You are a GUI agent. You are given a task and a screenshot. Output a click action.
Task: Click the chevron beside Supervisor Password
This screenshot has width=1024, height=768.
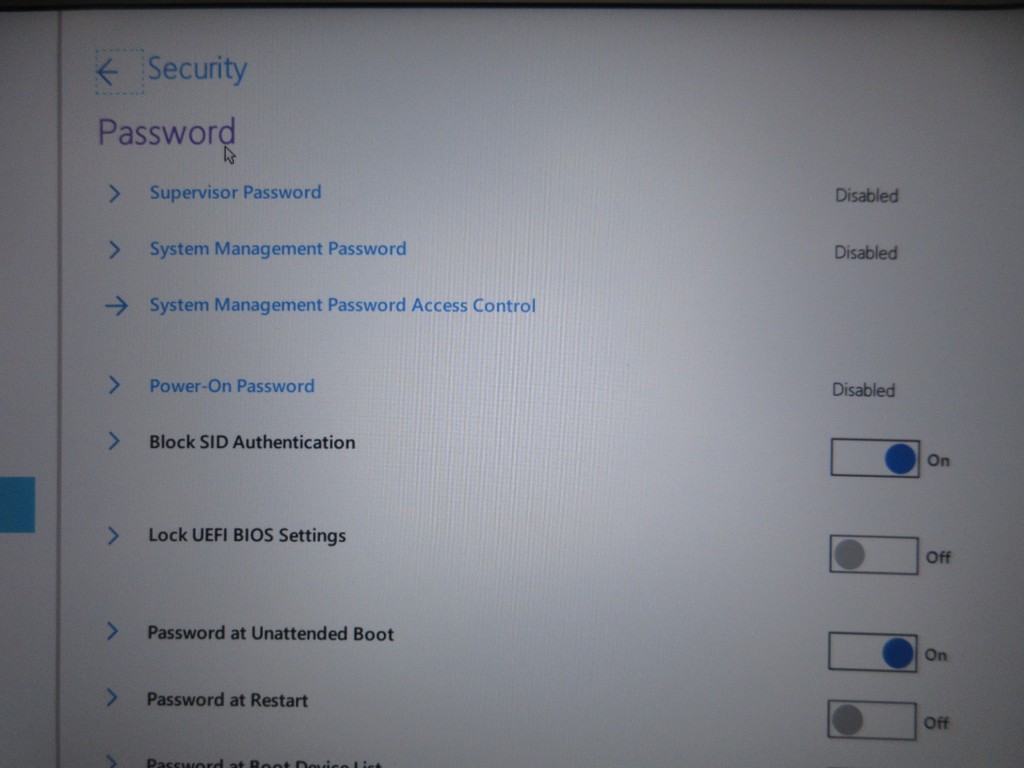pyautogui.click(x=114, y=193)
